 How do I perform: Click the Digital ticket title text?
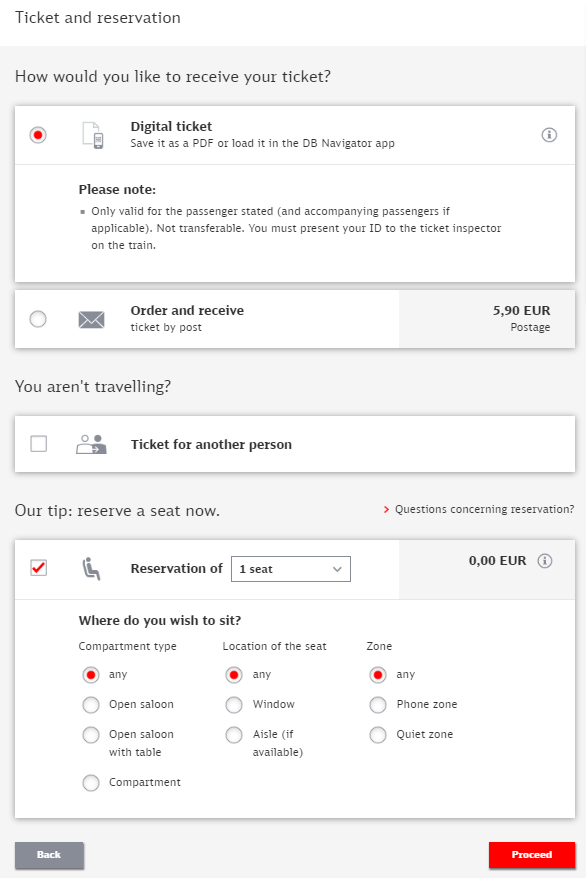point(171,127)
